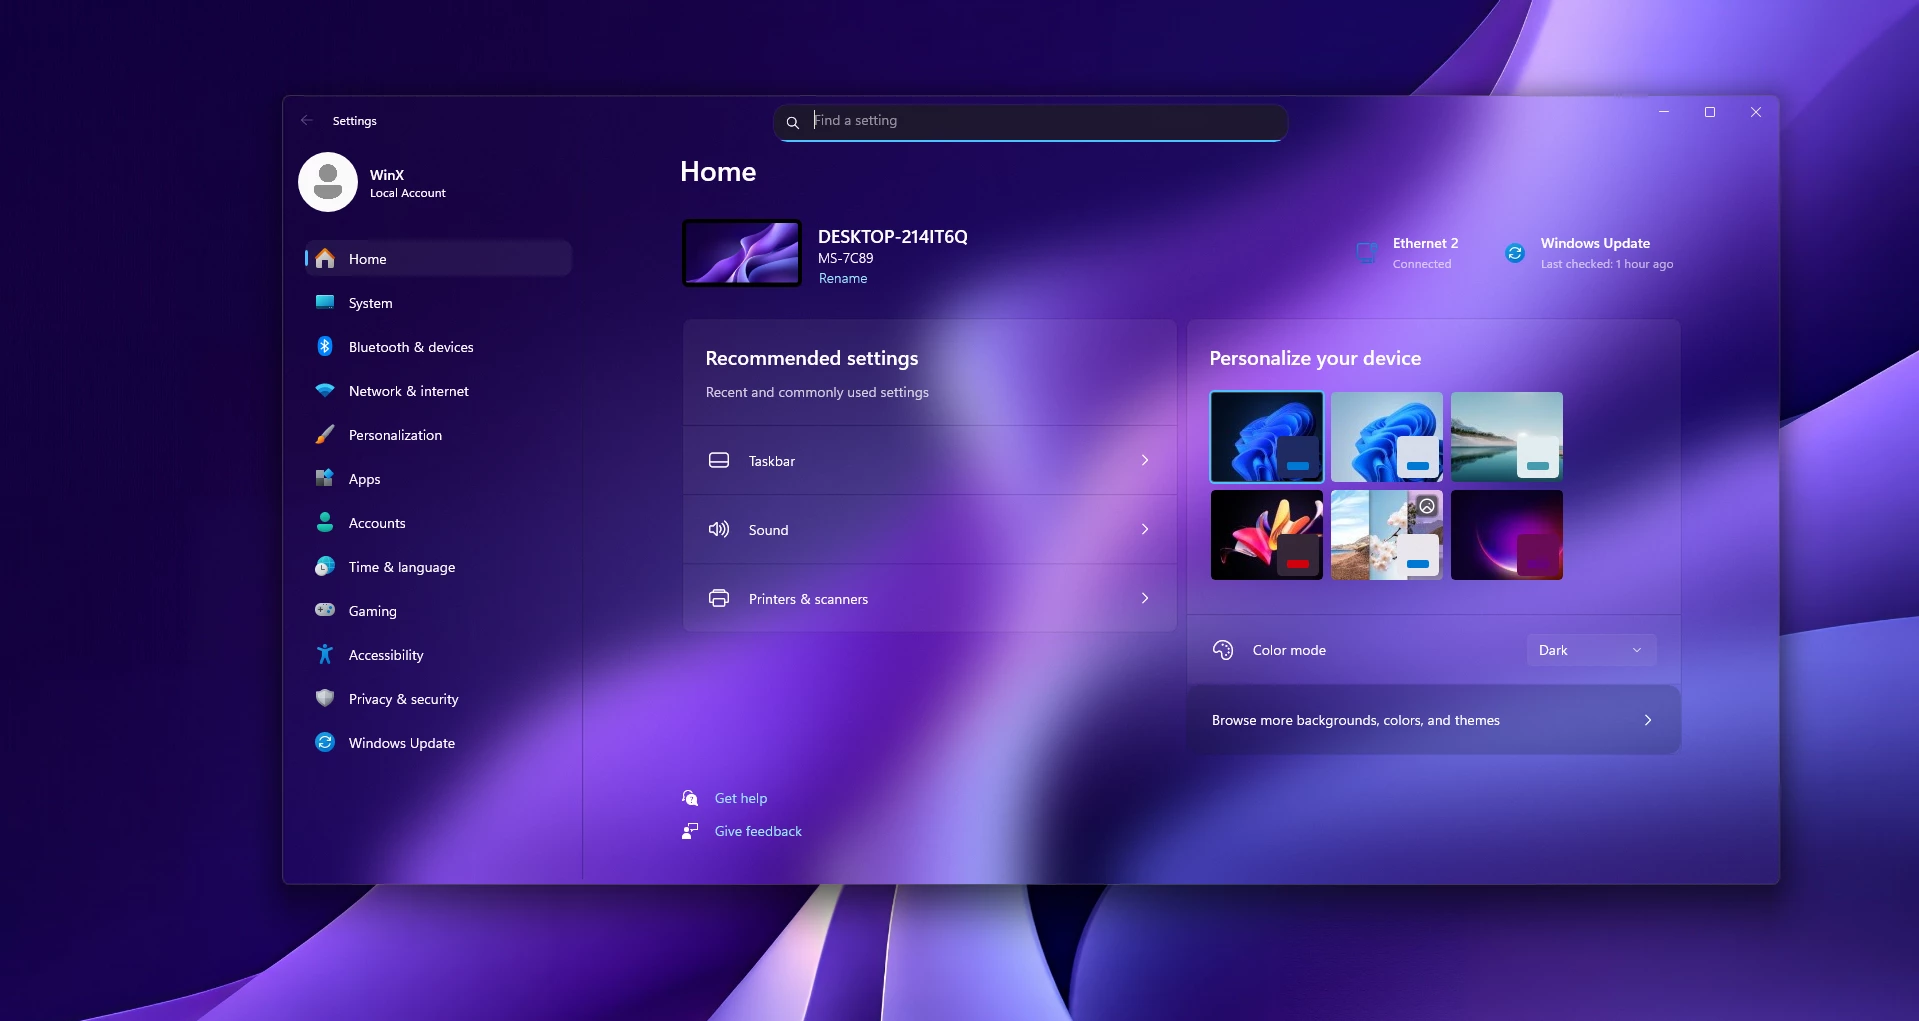Select light blue bloom theme thumbnail
The image size is (1919, 1021).
[x=1387, y=437]
